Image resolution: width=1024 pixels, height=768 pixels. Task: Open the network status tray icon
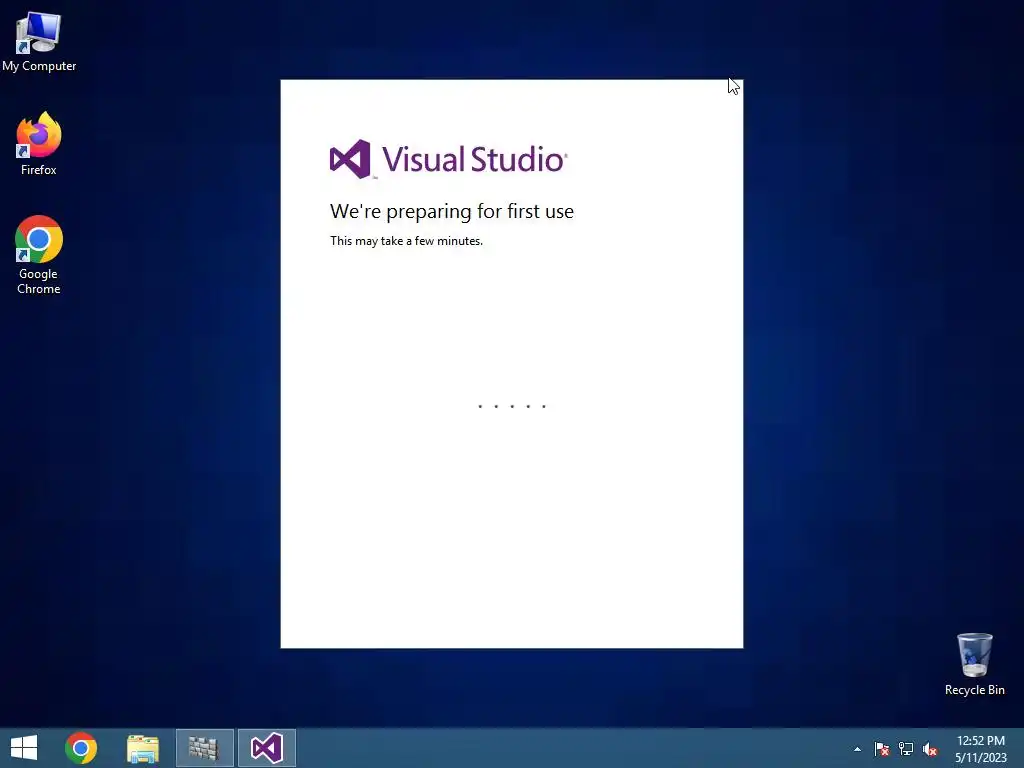pos(906,749)
